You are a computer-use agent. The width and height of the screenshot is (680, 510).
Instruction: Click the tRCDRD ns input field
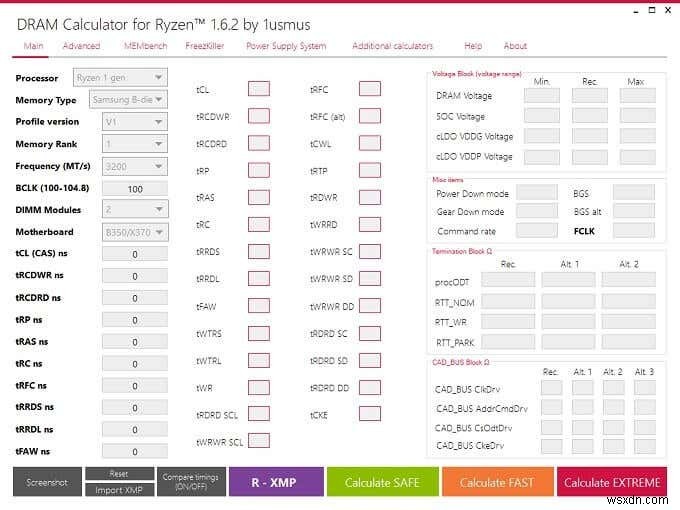135,298
